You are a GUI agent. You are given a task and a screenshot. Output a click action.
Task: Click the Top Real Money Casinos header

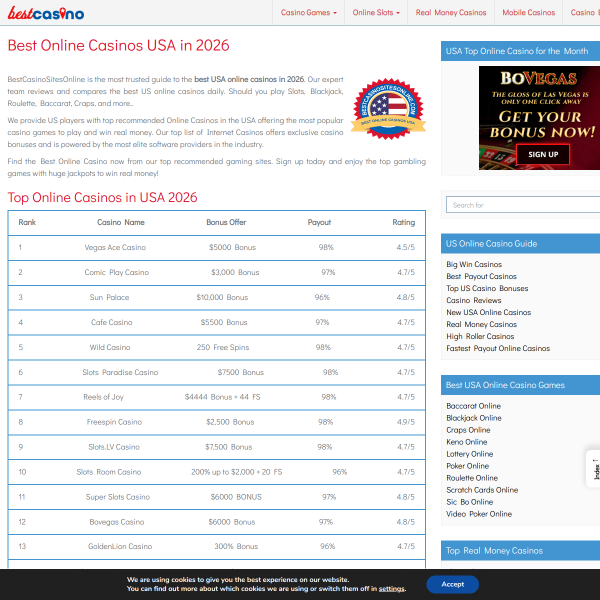[520, 551]
